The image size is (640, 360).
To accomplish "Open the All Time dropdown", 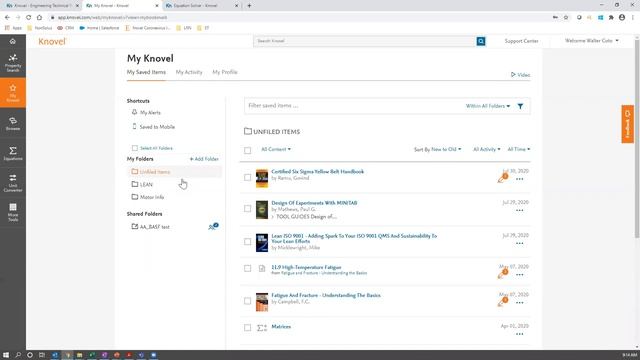I will pyautogui.click(x=518, y=149).
